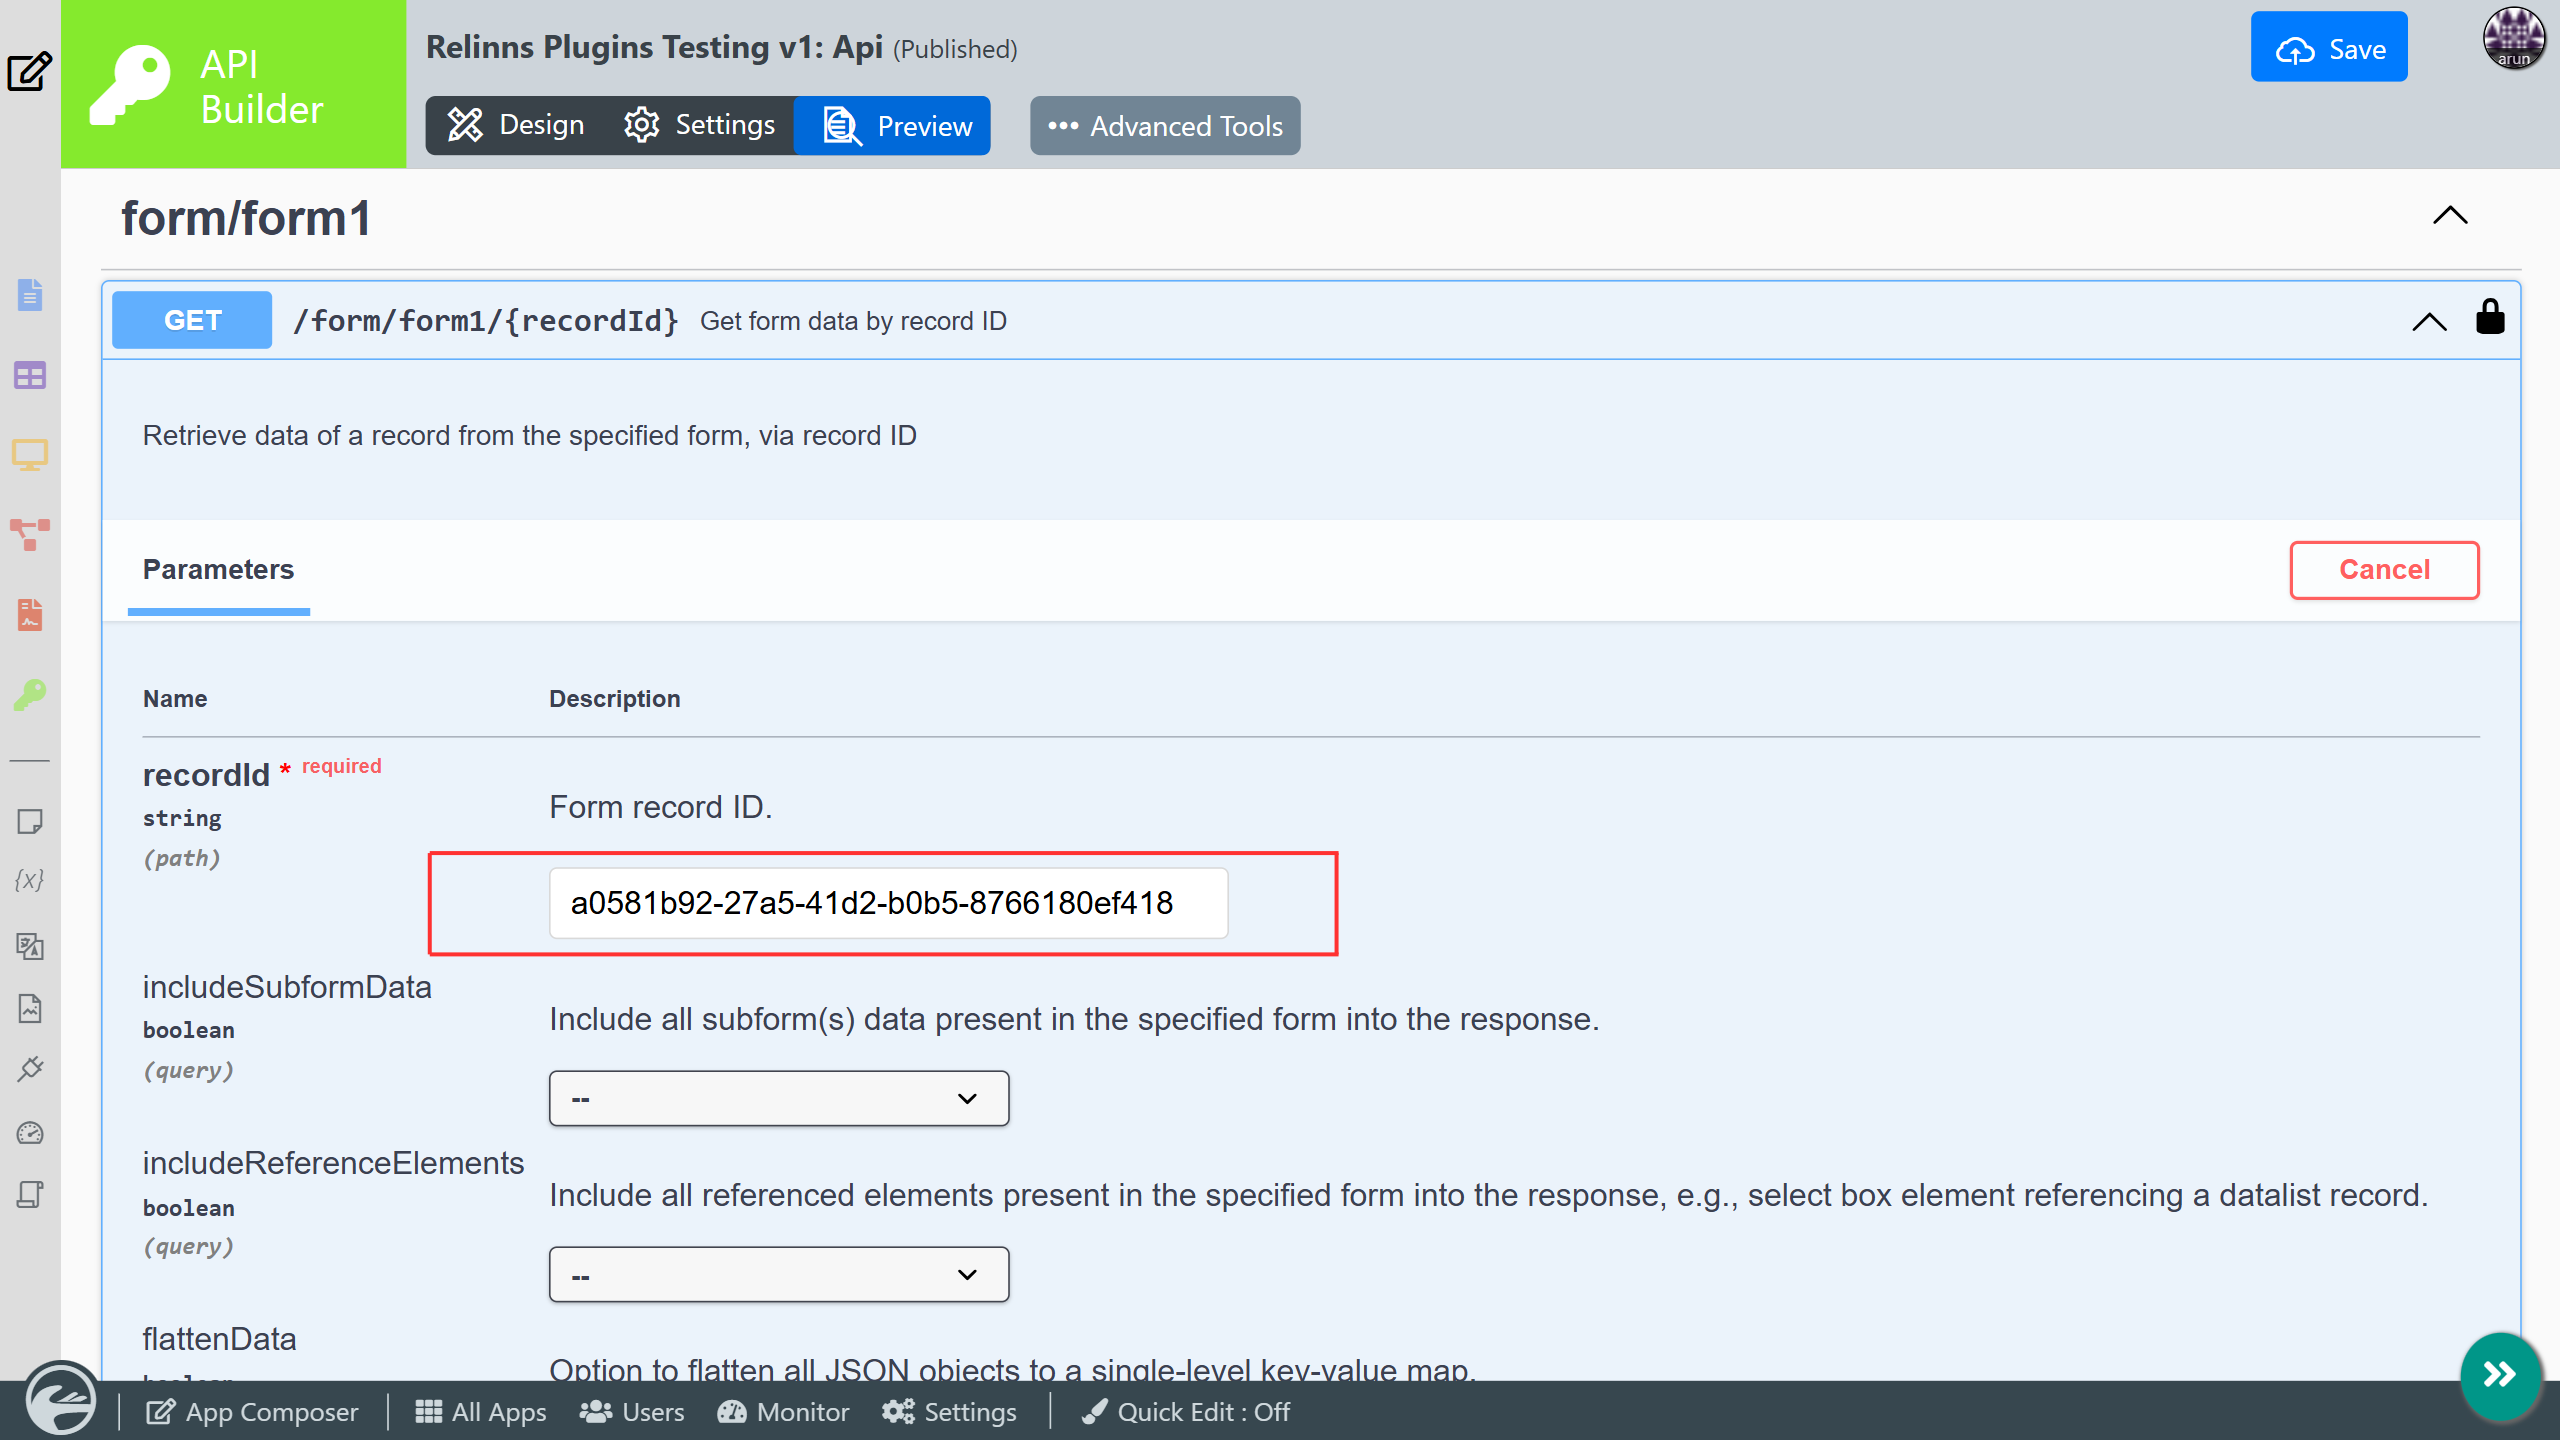This screenshot has height=1440, width=2560.
Task: Click the Cancel button
Action: pos(2383,570)
